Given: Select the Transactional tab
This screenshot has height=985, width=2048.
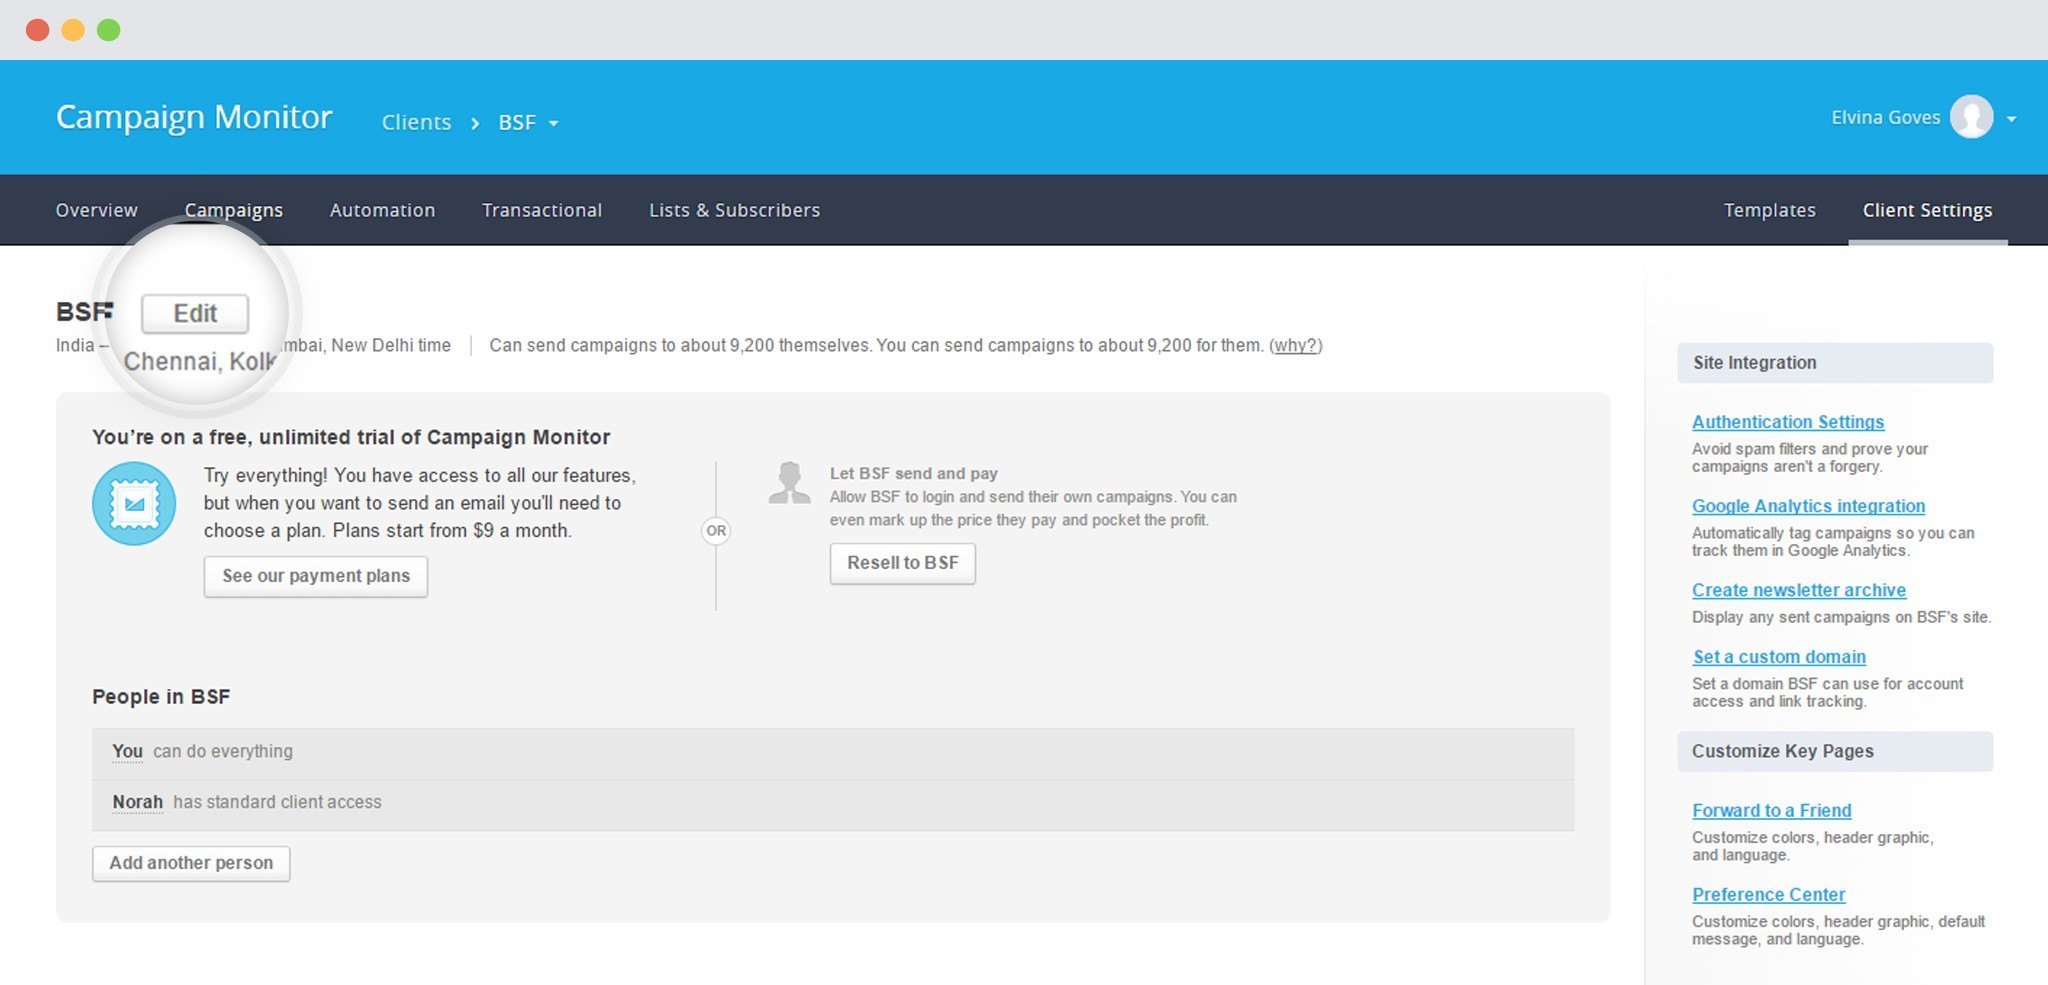Looking at the screenshot, I should (542, 210).
